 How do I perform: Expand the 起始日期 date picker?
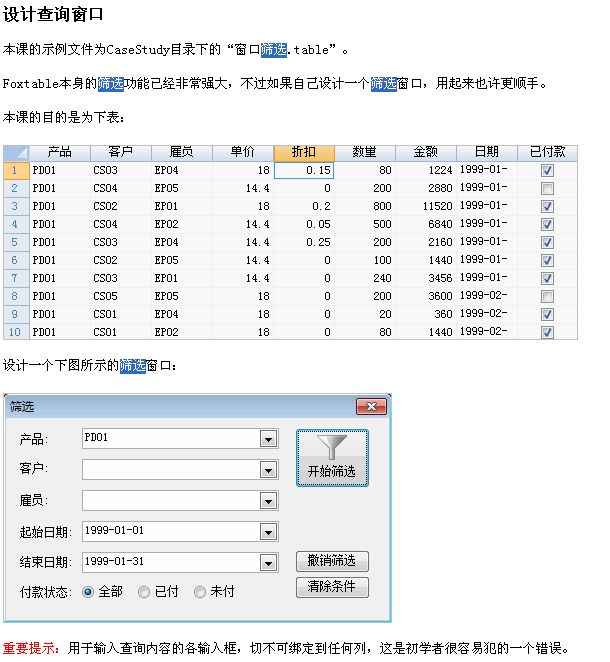[267, 532]
